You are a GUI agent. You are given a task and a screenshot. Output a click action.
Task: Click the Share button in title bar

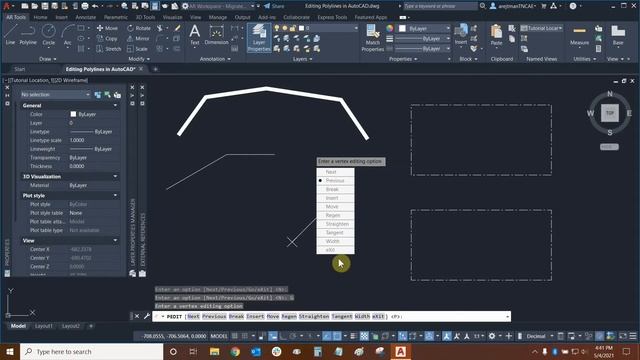tap(274, 6)
